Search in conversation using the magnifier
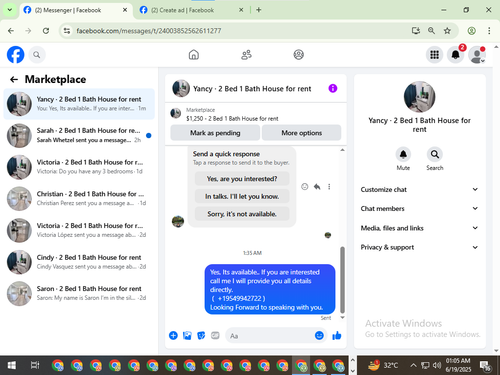The image size is (500, 375). [x=435, y=154]
